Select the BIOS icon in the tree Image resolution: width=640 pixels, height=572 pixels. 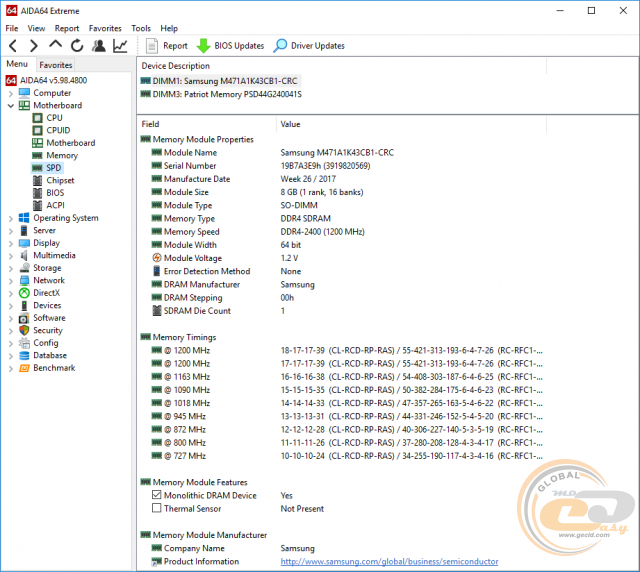pos(38,193)
